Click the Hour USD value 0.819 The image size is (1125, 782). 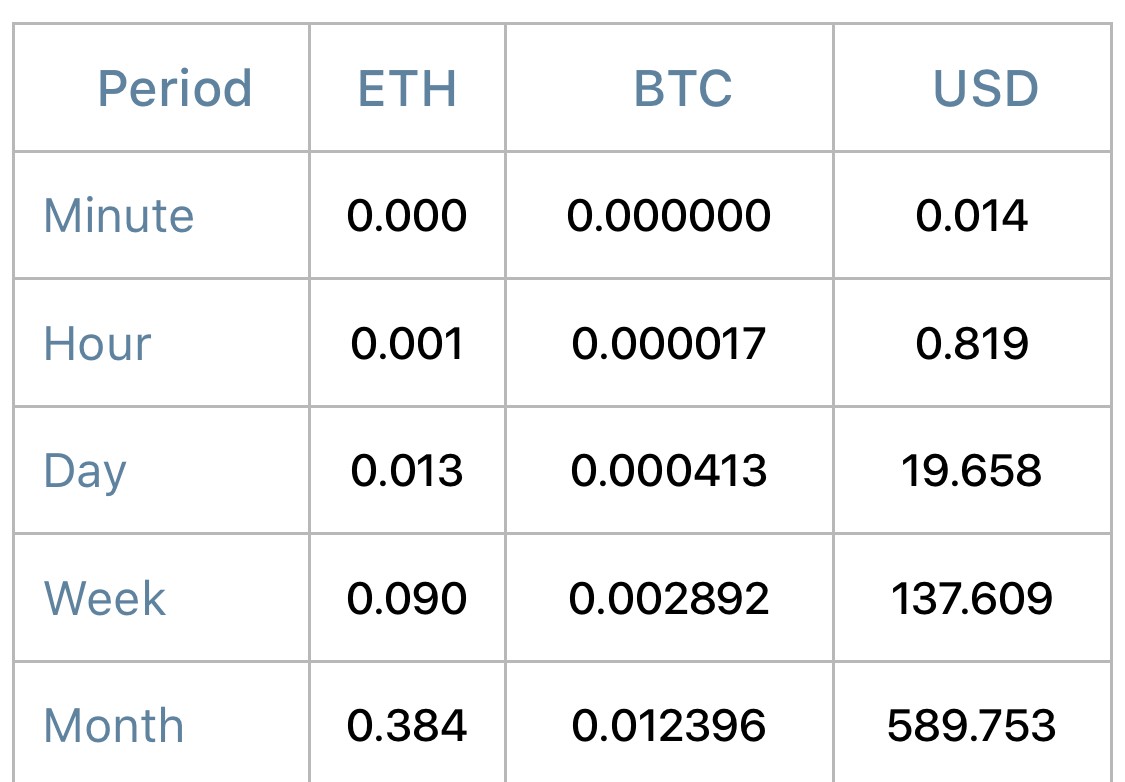pyautogui.click(x=971, y=344)
